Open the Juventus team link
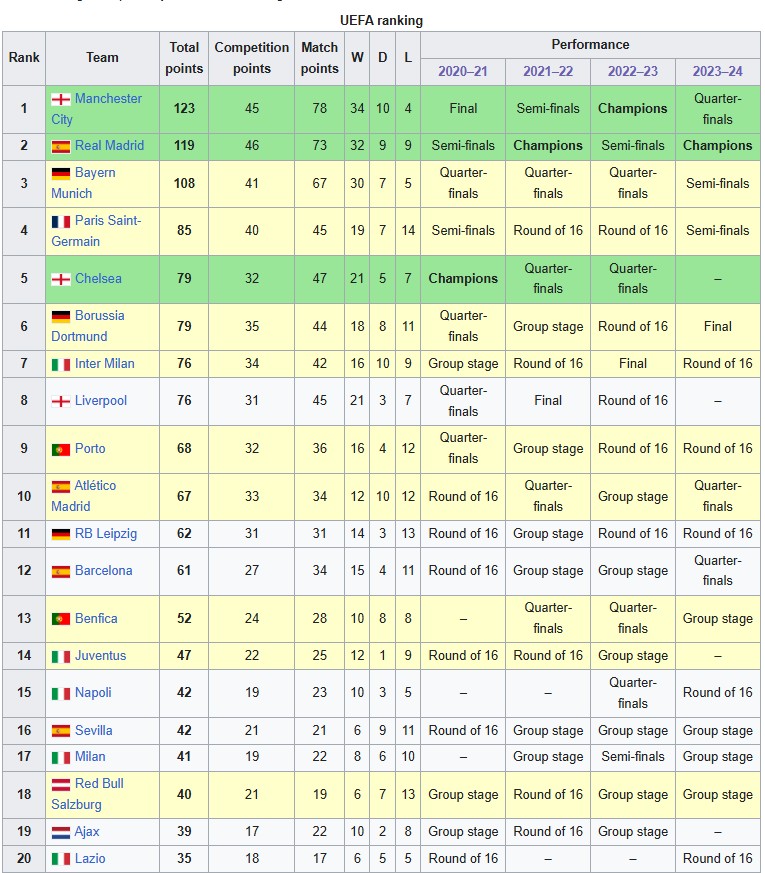Viewport: 765px width, 873px height. click(x=101, y=655)
